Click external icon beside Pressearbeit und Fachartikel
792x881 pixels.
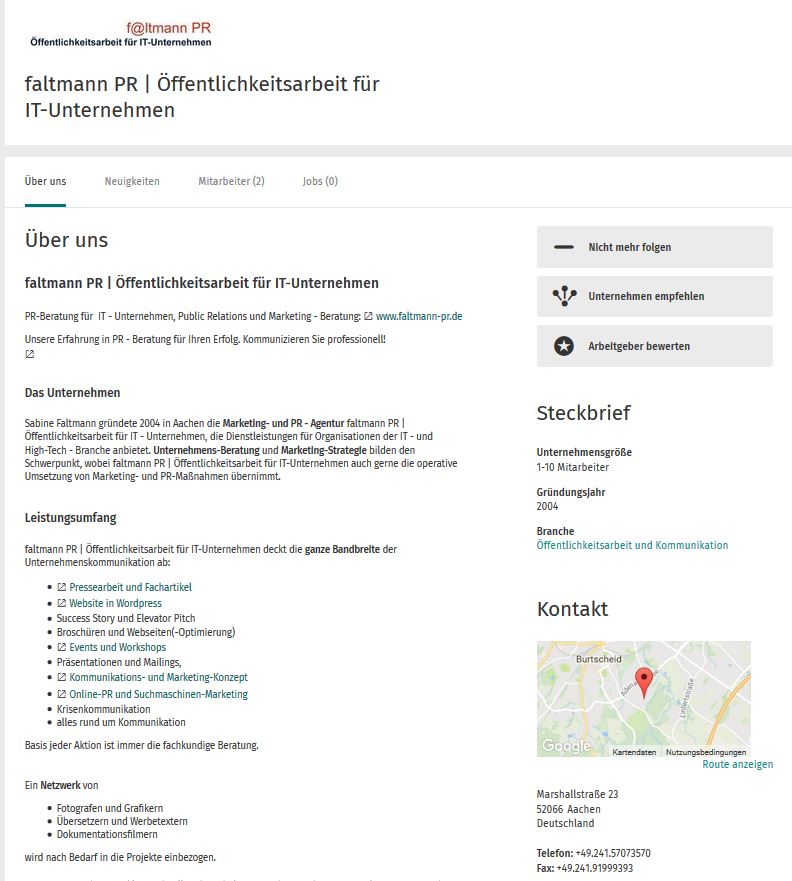coord(62,587)
